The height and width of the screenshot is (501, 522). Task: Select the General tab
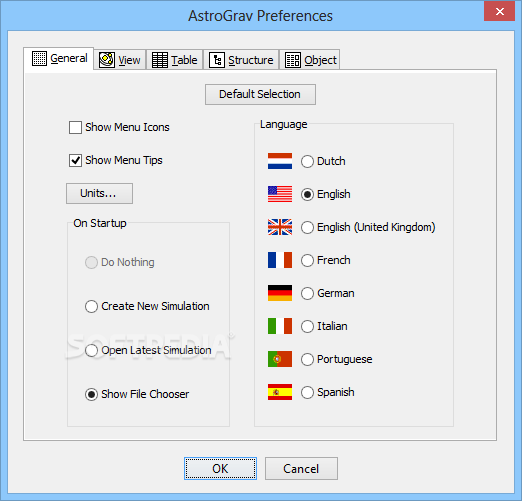point(59,58)
